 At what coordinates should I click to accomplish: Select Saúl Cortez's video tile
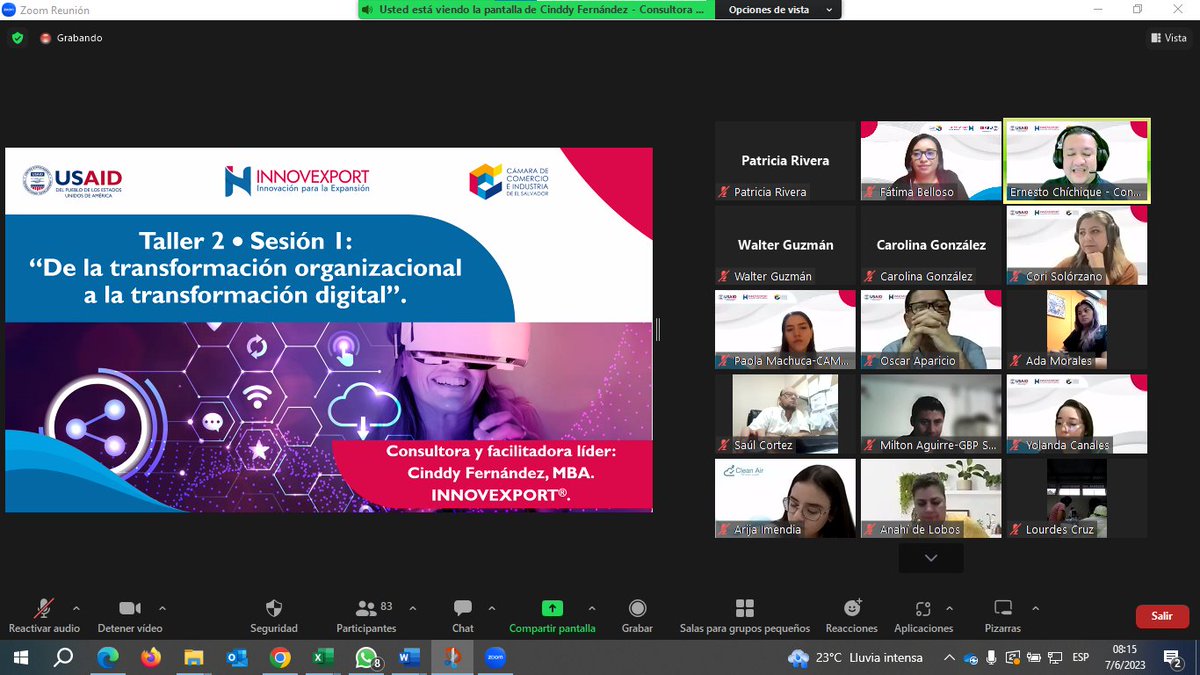[x=785, y=414]
